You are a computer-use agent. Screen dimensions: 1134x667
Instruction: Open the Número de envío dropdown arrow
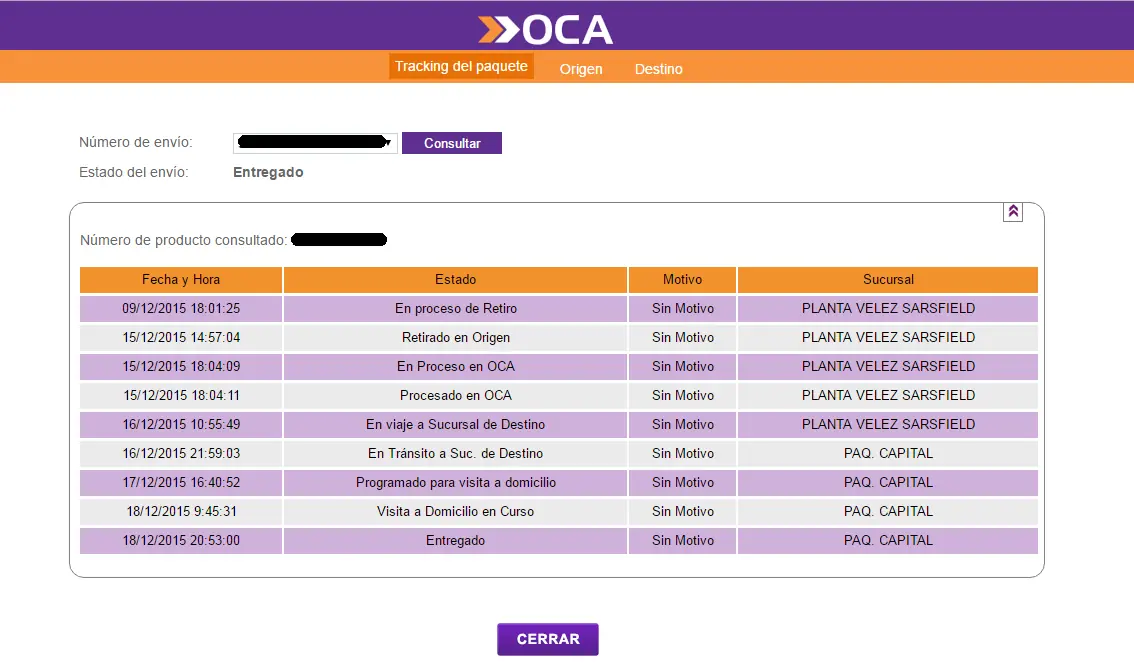tap(388, 143)
